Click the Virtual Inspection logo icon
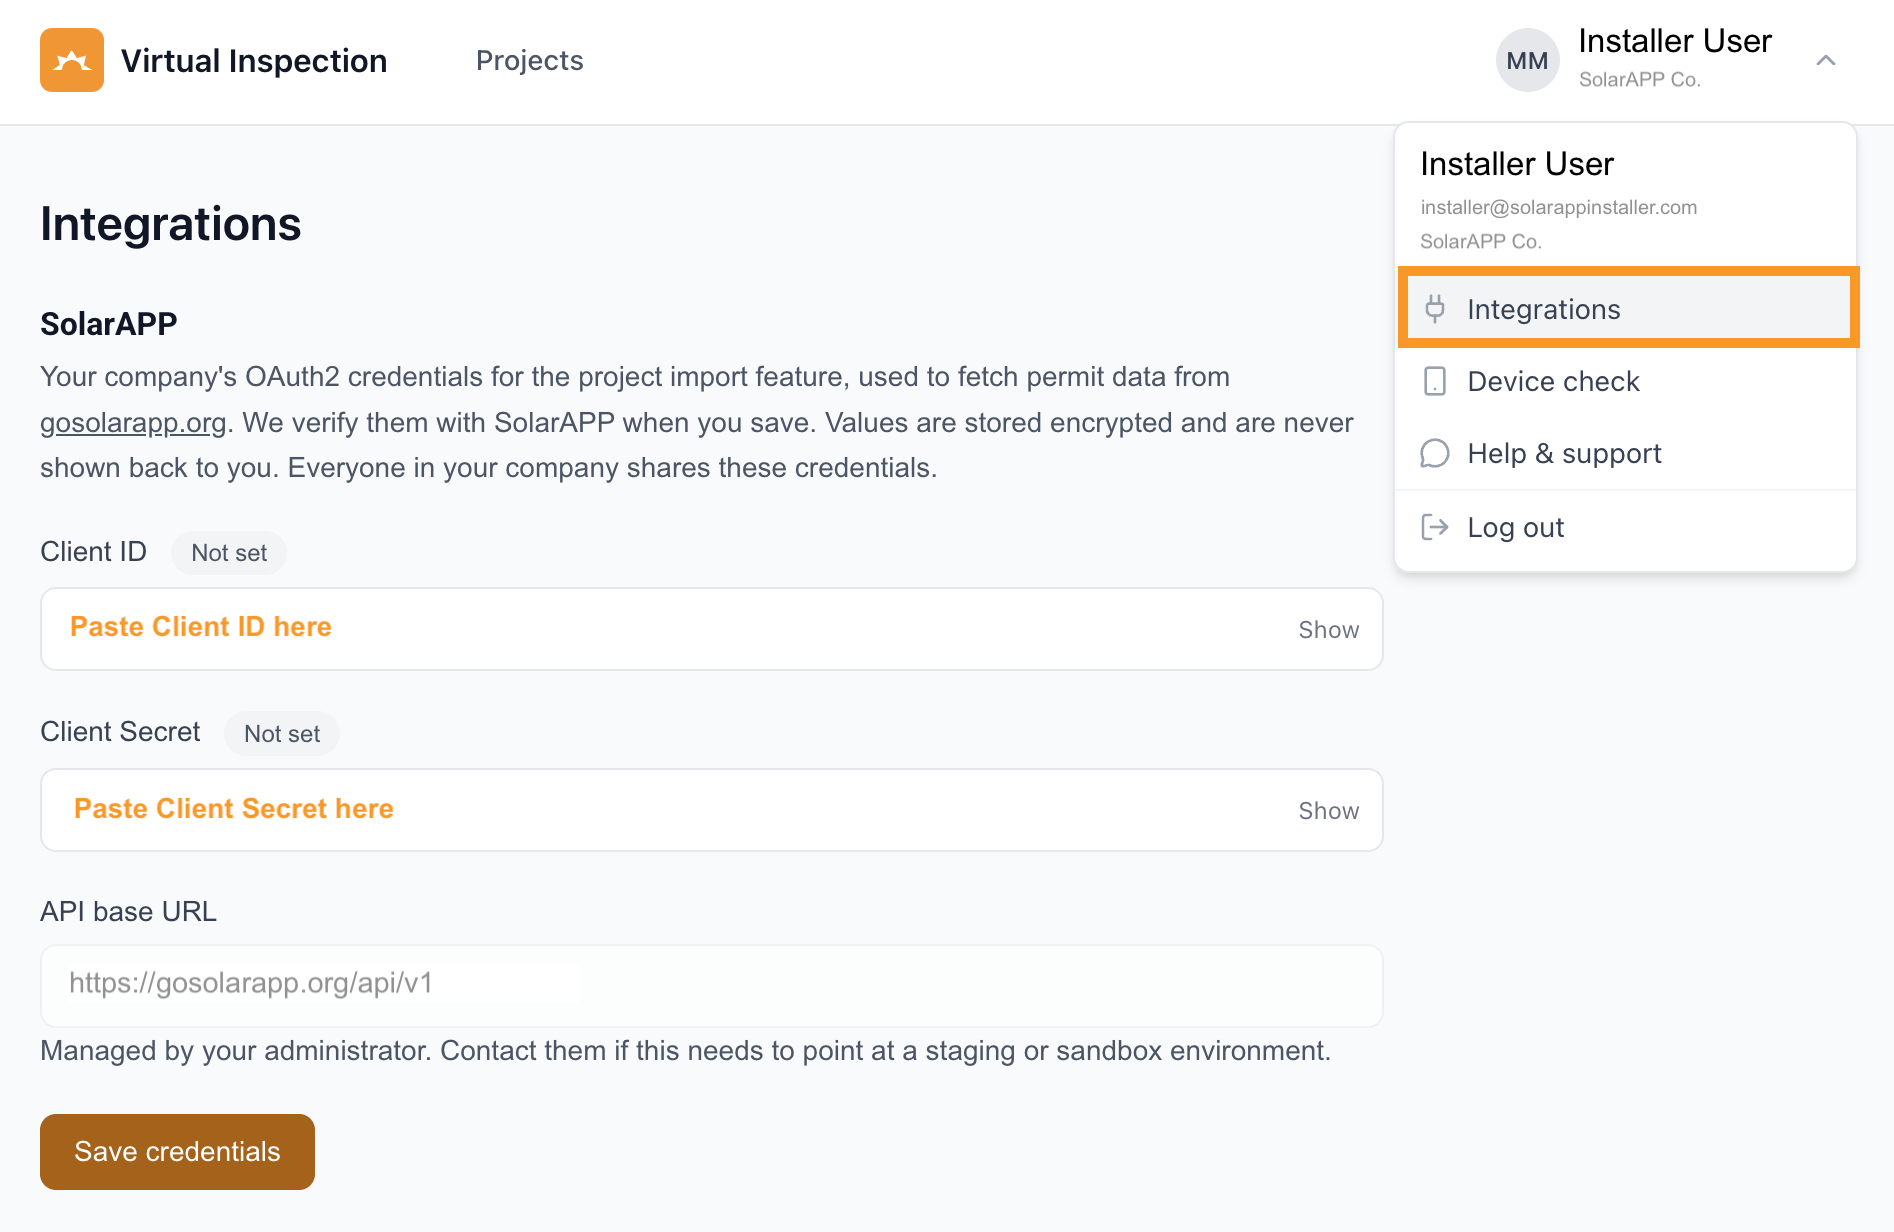The height and width of the screenshot is (1232, 1894). click(72, 60)
